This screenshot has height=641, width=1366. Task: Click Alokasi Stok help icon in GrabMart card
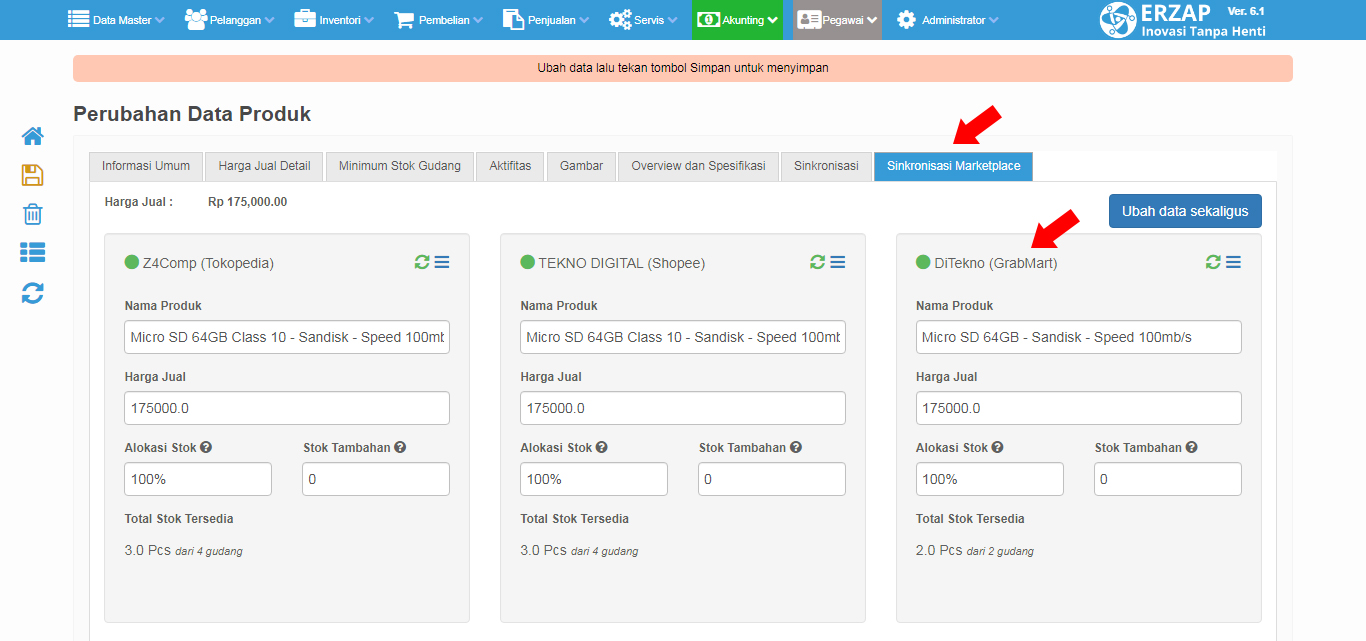(998, 448)
